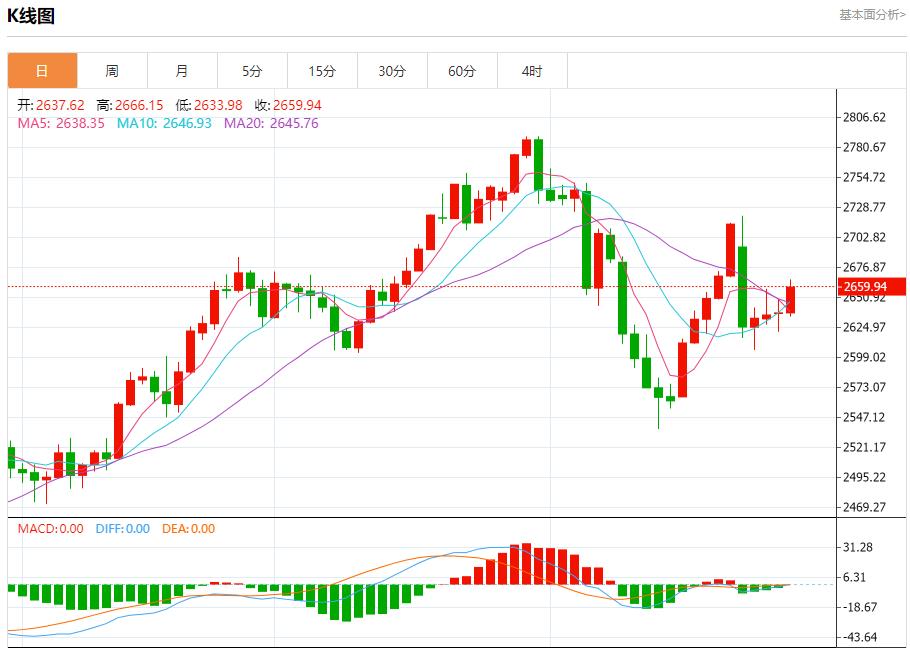
Task: Switch to the 5分 interval tab
Action: (x=252, y=71)
